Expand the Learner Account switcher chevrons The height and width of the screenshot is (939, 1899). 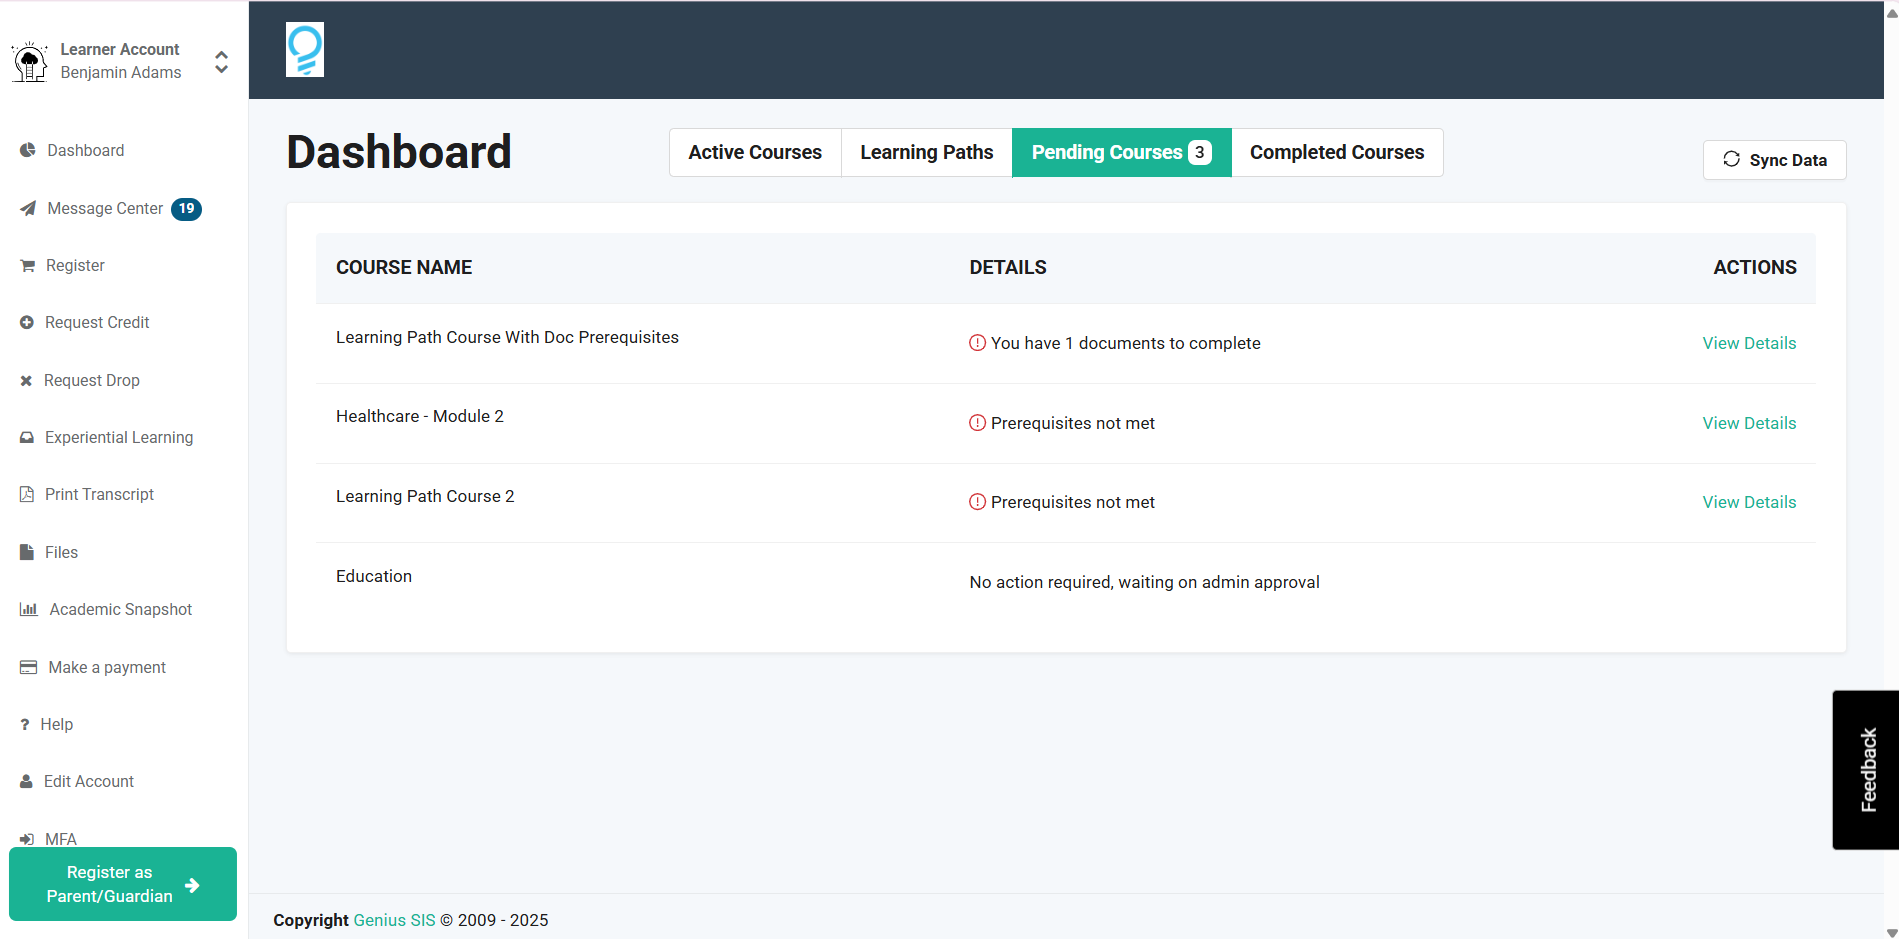(x=220, y=61)
